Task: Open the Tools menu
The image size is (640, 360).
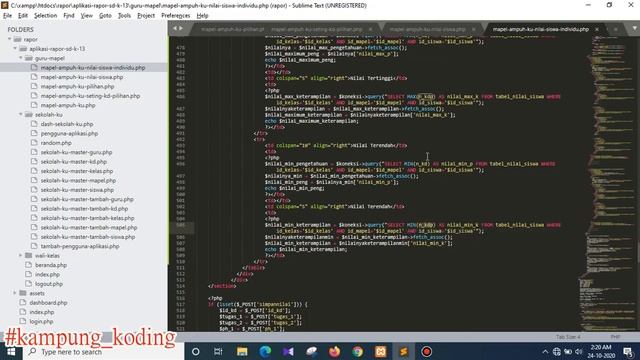Action: coord(124,16)
